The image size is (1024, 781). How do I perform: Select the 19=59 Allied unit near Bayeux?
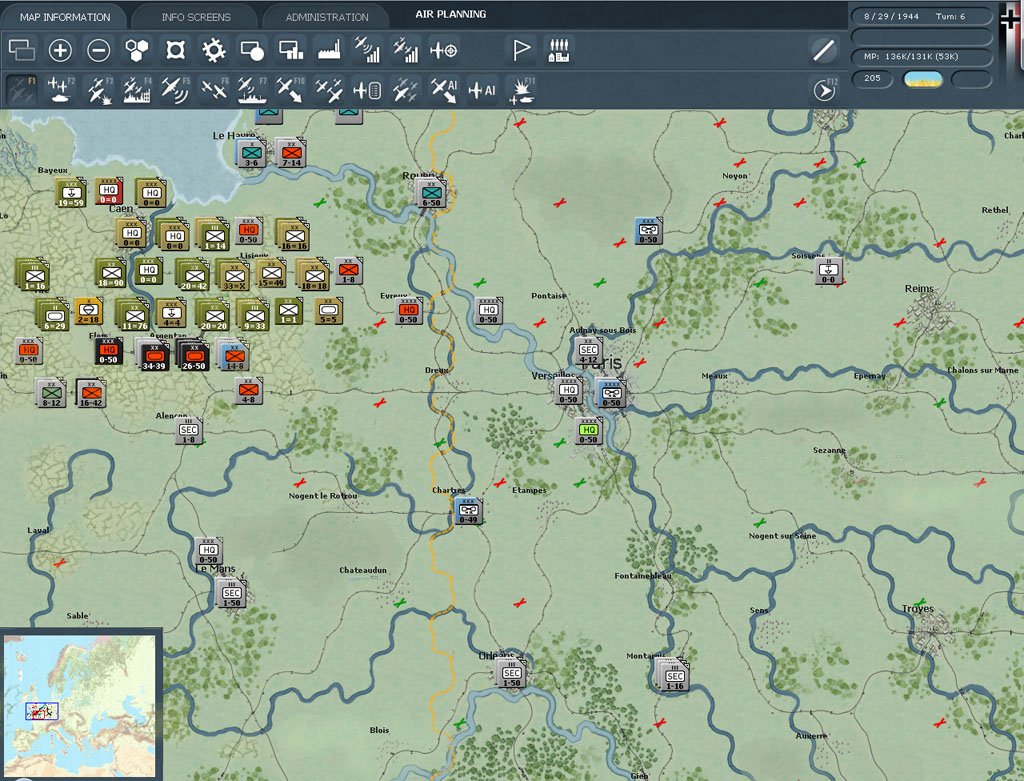pos(71,193)
